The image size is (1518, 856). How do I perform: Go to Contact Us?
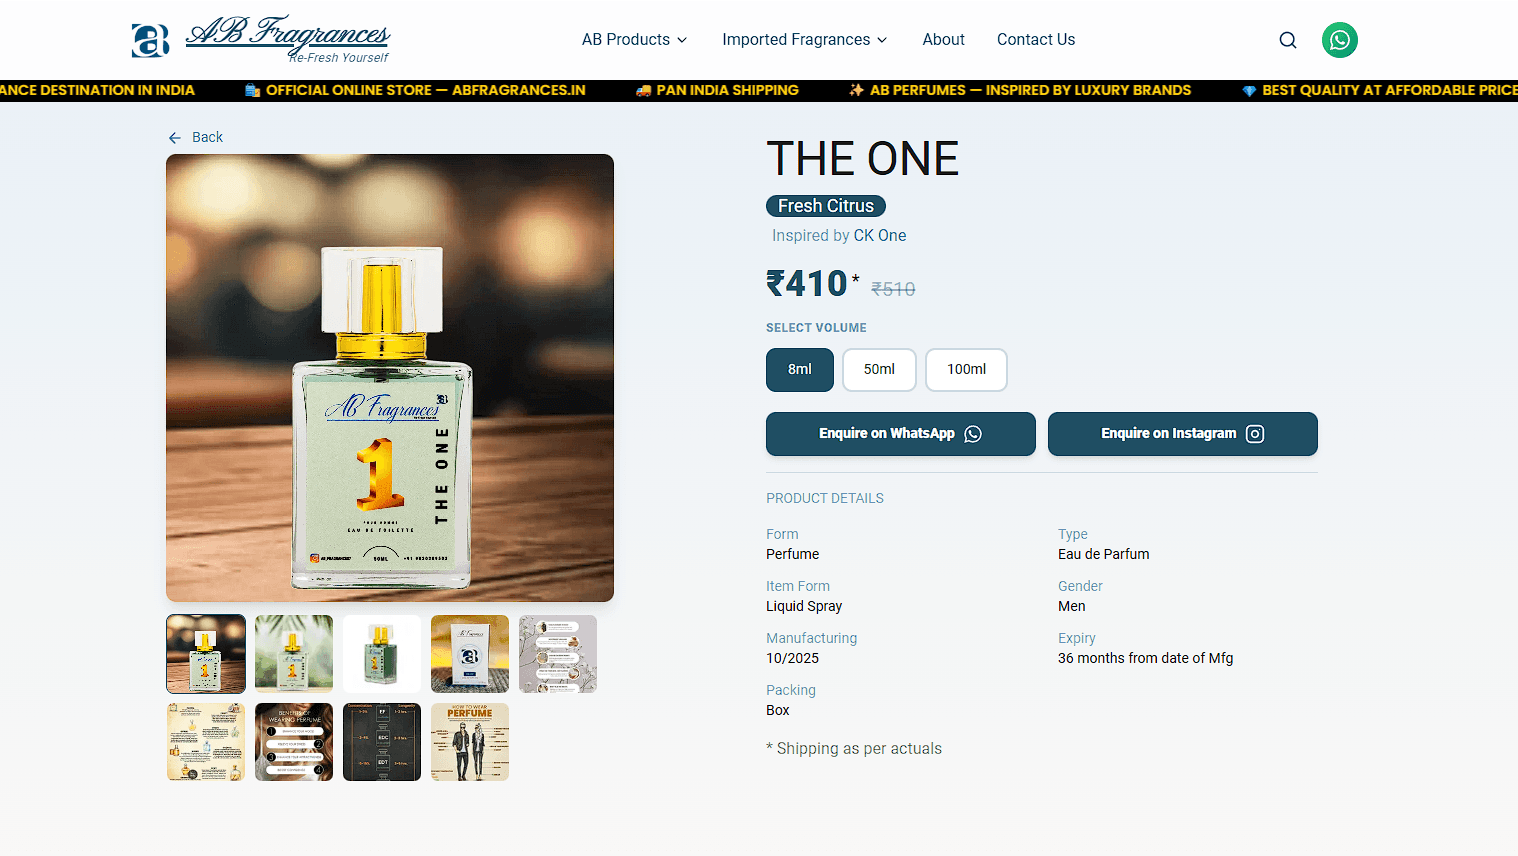(x=1036, y=40)
